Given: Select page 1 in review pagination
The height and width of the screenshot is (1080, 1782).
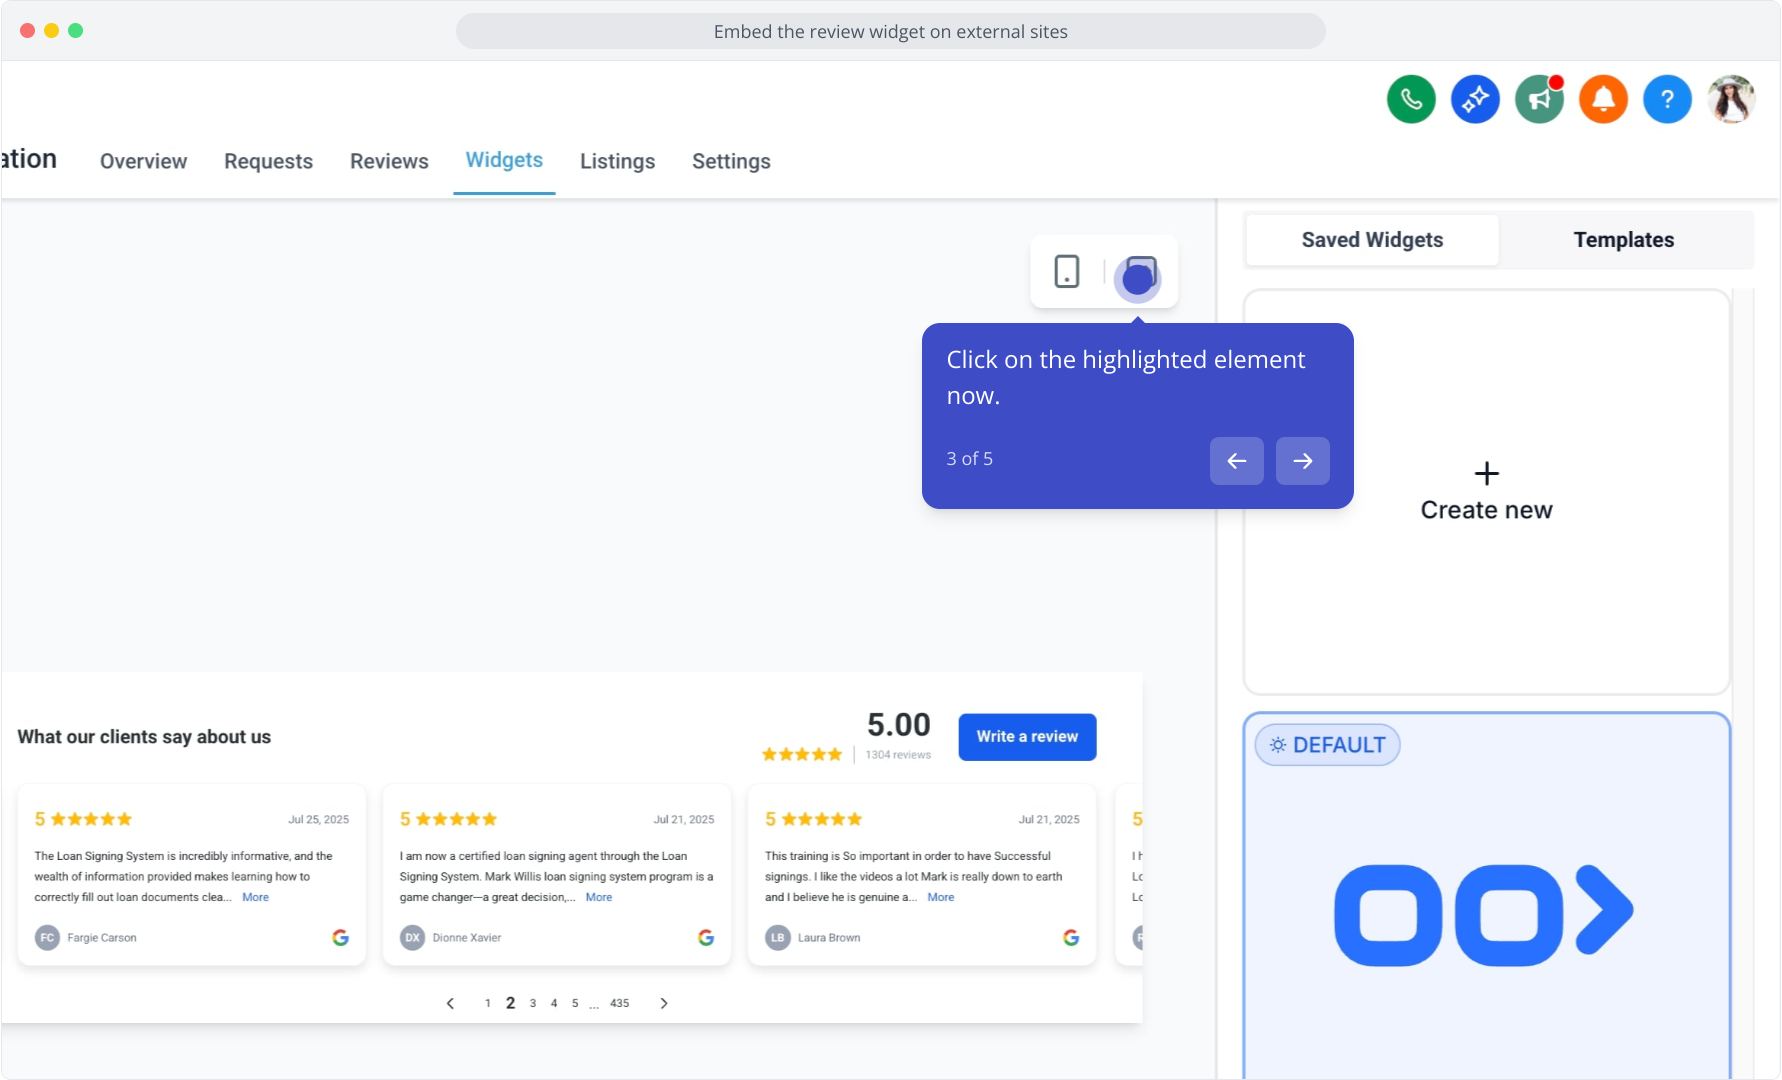Looking at the screenshot, I should coord(487,1003).
